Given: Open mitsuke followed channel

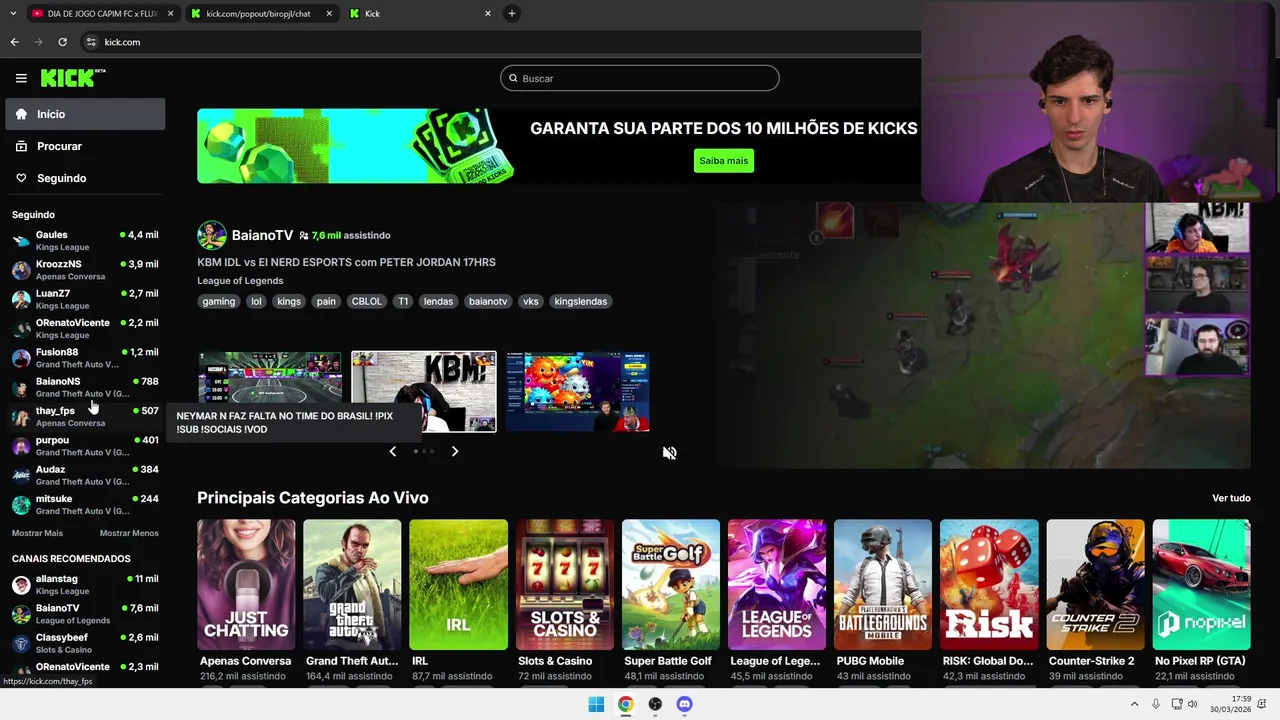Looking at the screenshot, I should (x=85, y=504).
